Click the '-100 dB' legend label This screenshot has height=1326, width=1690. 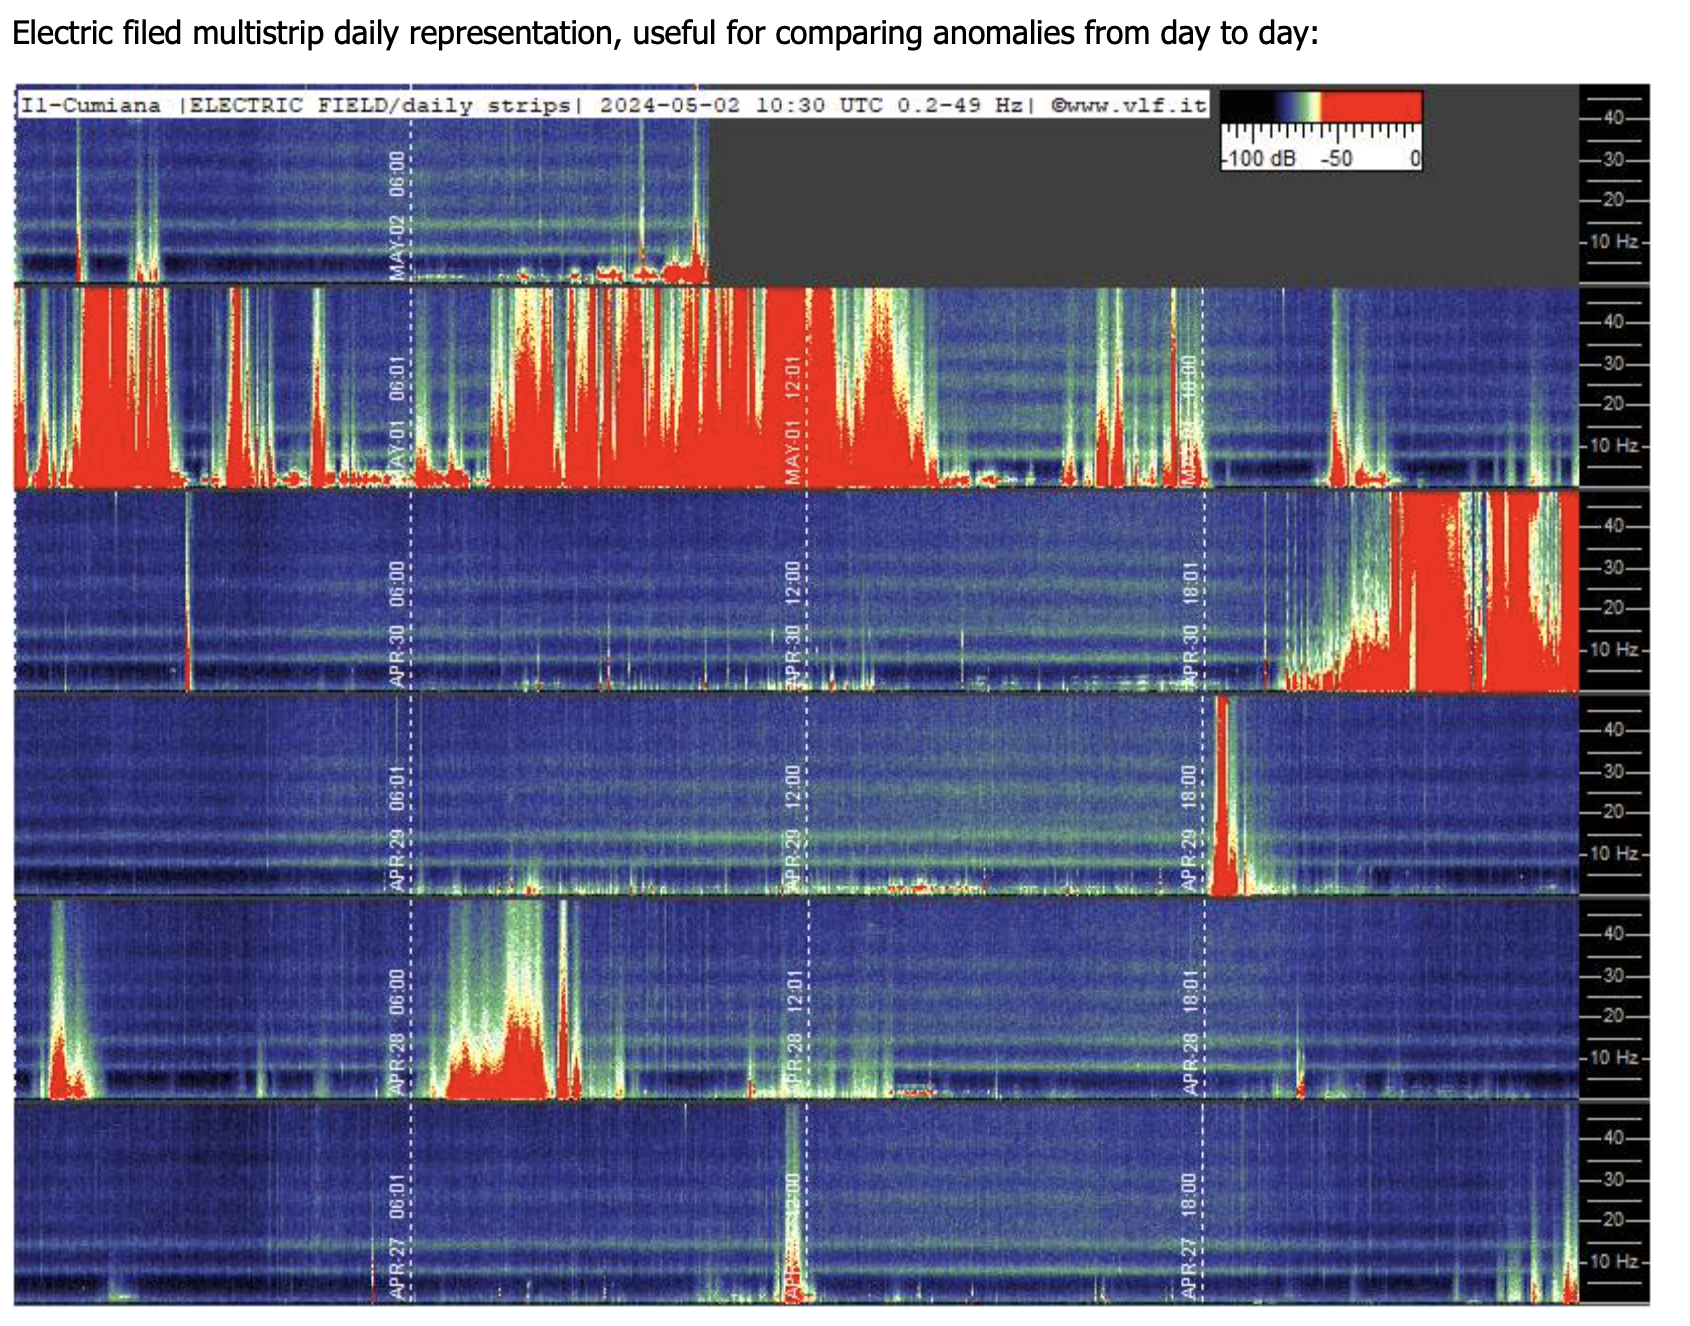pos(1260,158)
